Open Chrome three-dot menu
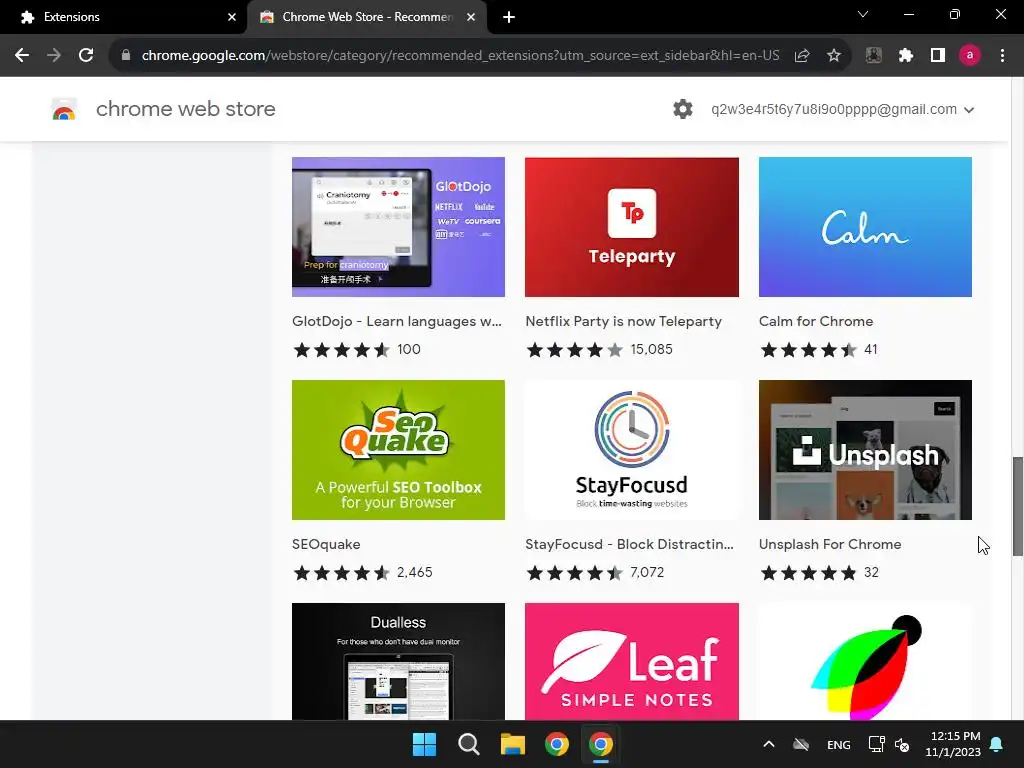 point(1002,56)
